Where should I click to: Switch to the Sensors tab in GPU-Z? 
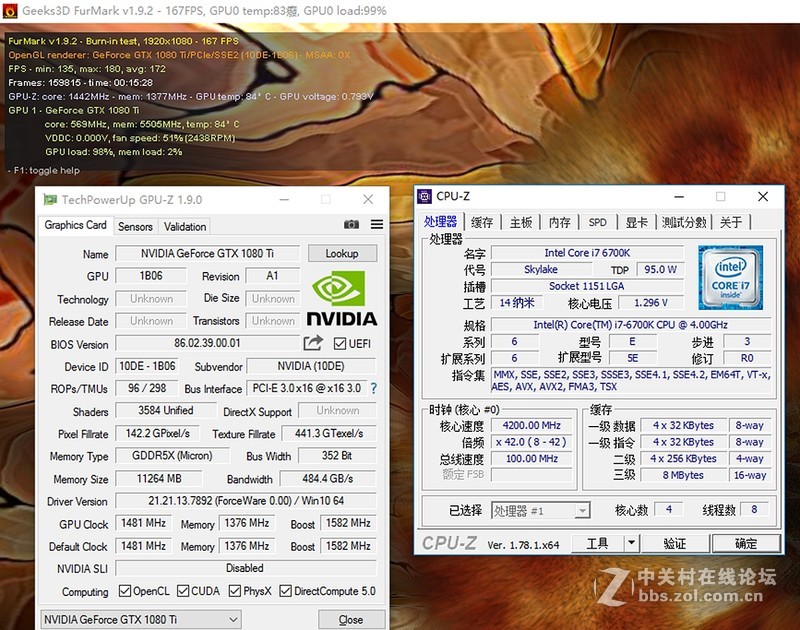pos(136,226)
